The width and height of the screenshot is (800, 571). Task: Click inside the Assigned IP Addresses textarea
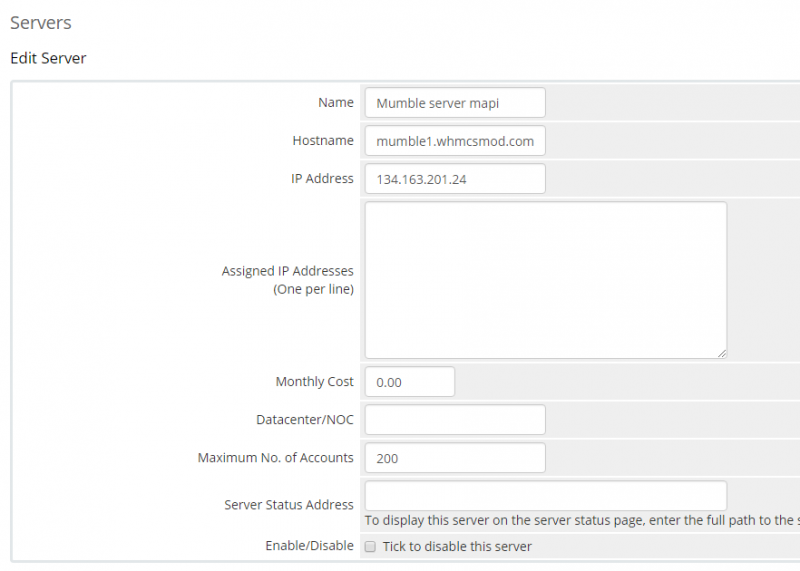pos(545,280)
